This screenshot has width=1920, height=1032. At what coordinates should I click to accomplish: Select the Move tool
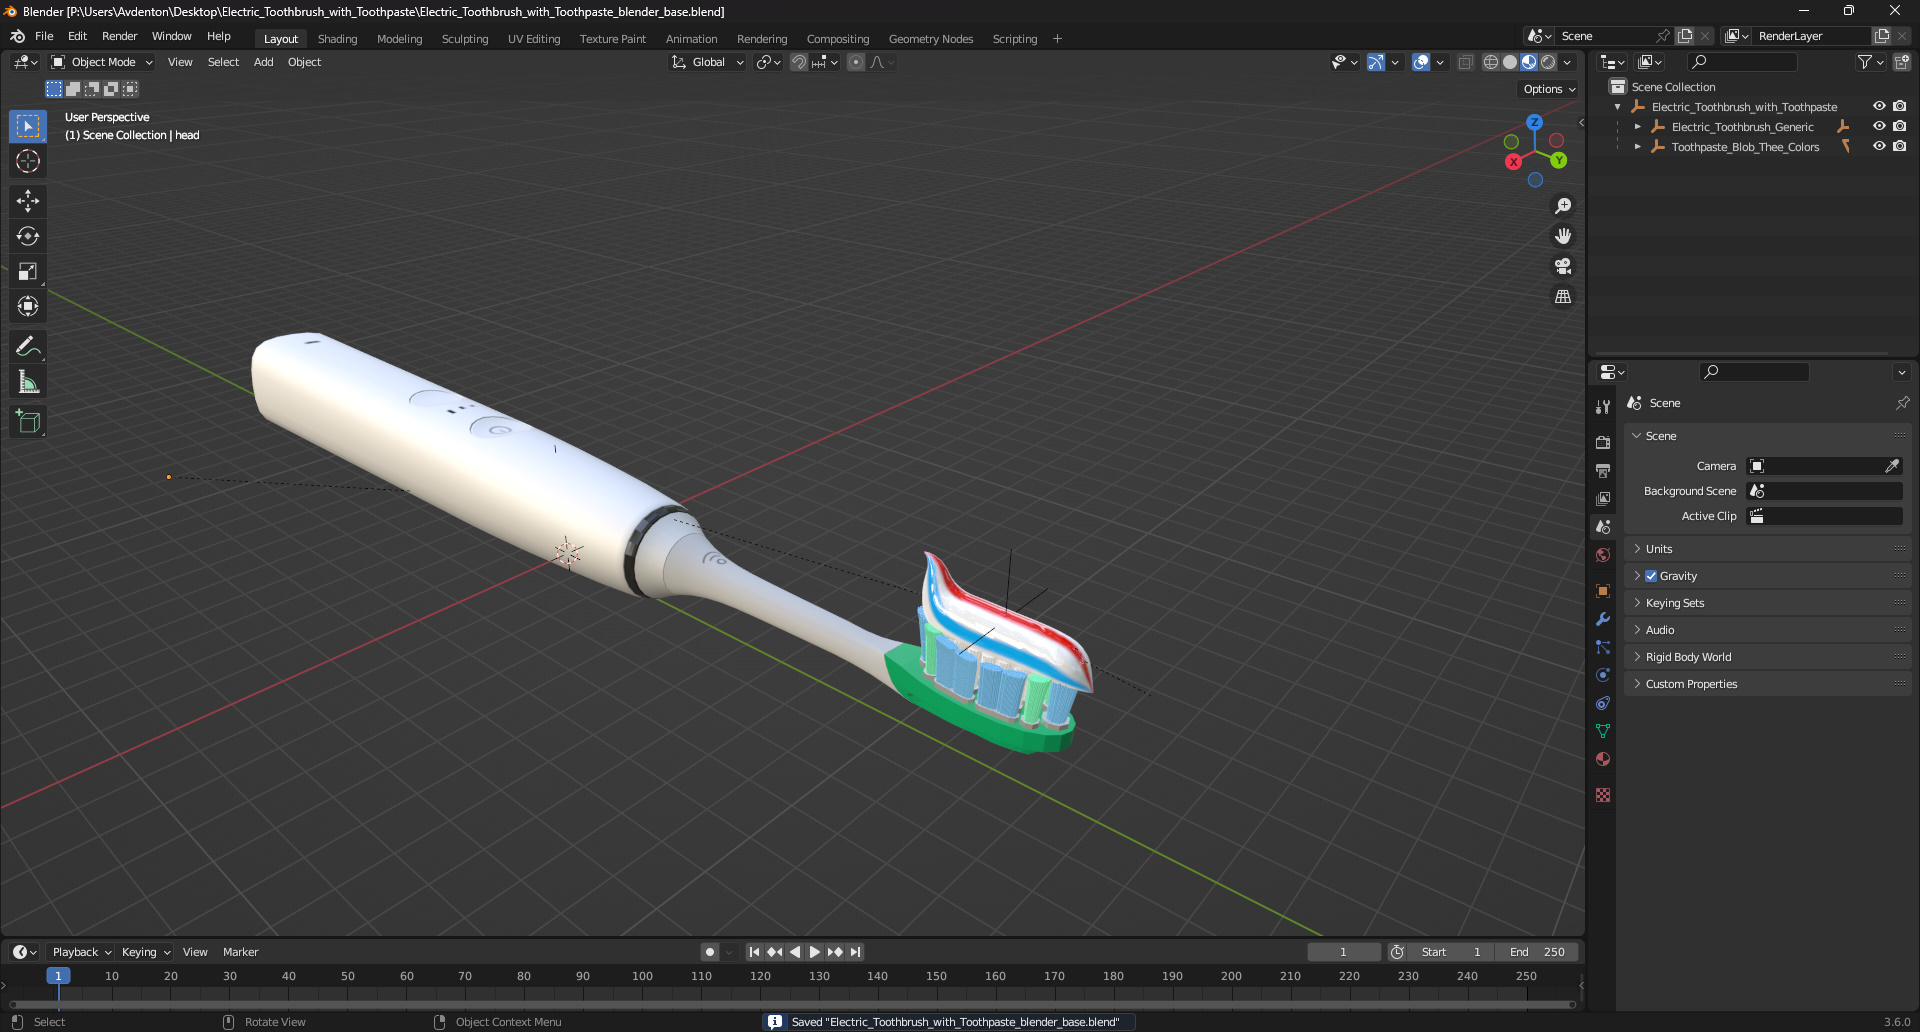point(28,201)
